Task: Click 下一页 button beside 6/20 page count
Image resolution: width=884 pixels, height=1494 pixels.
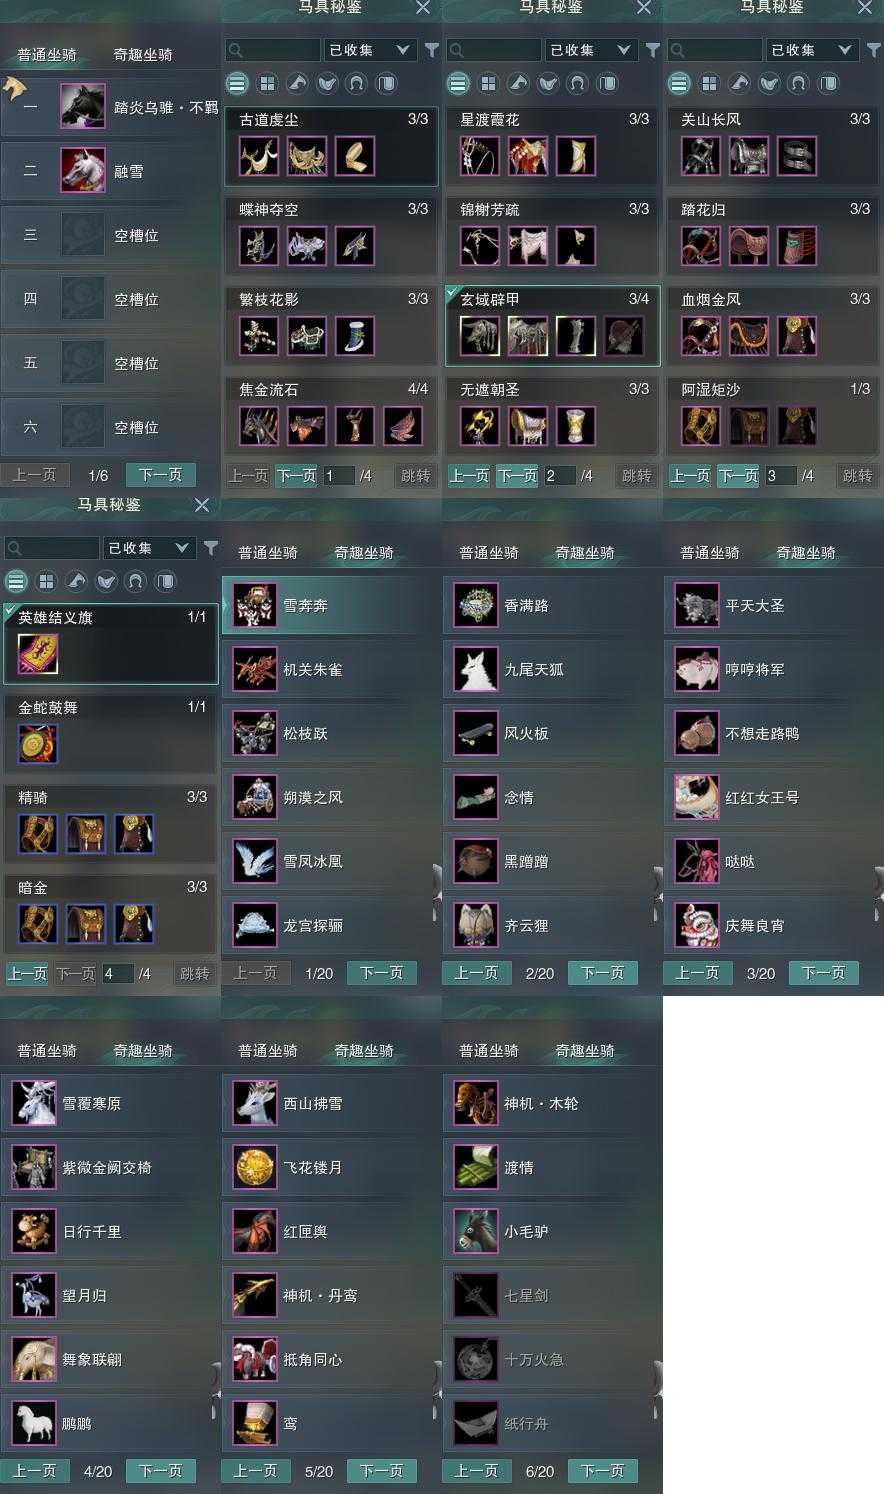Action: 603,1471
